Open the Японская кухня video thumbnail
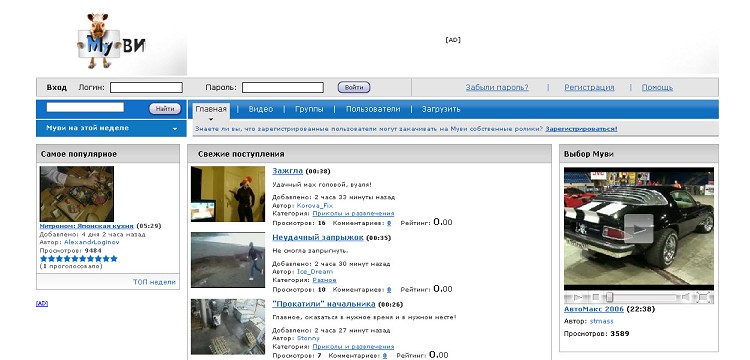 (x=77, y=194)
